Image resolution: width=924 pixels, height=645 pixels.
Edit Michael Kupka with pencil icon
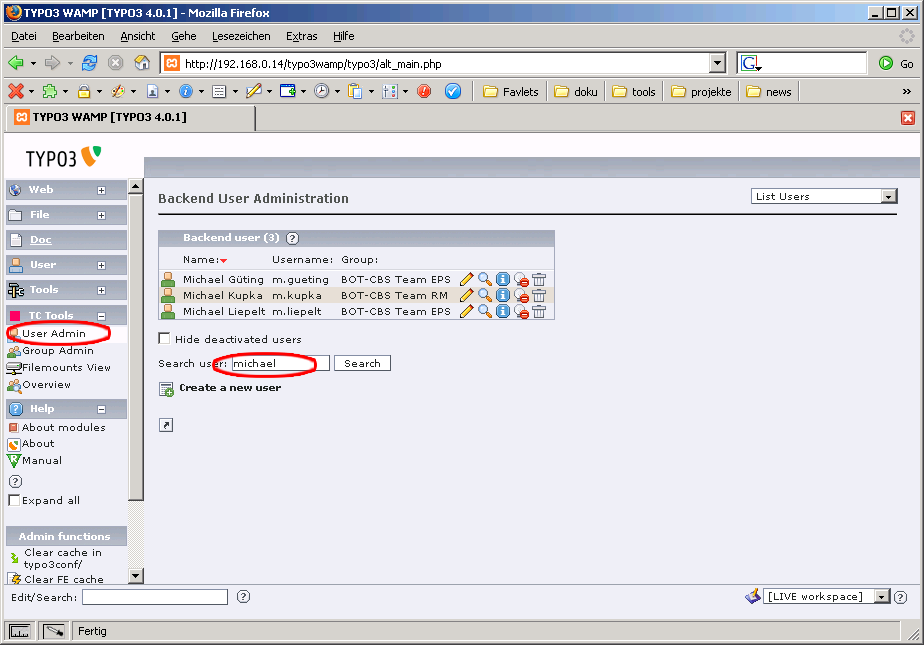pos(466,295)
